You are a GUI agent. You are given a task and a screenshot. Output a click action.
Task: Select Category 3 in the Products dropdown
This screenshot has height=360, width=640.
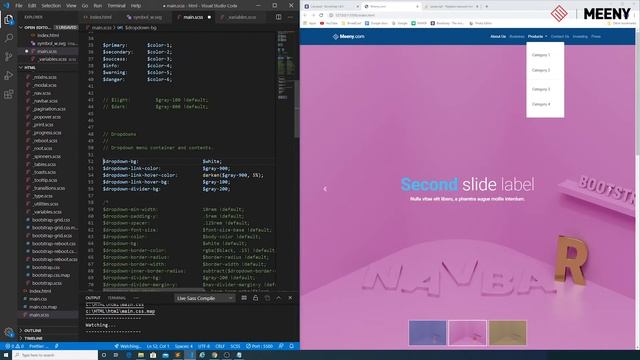541,89
